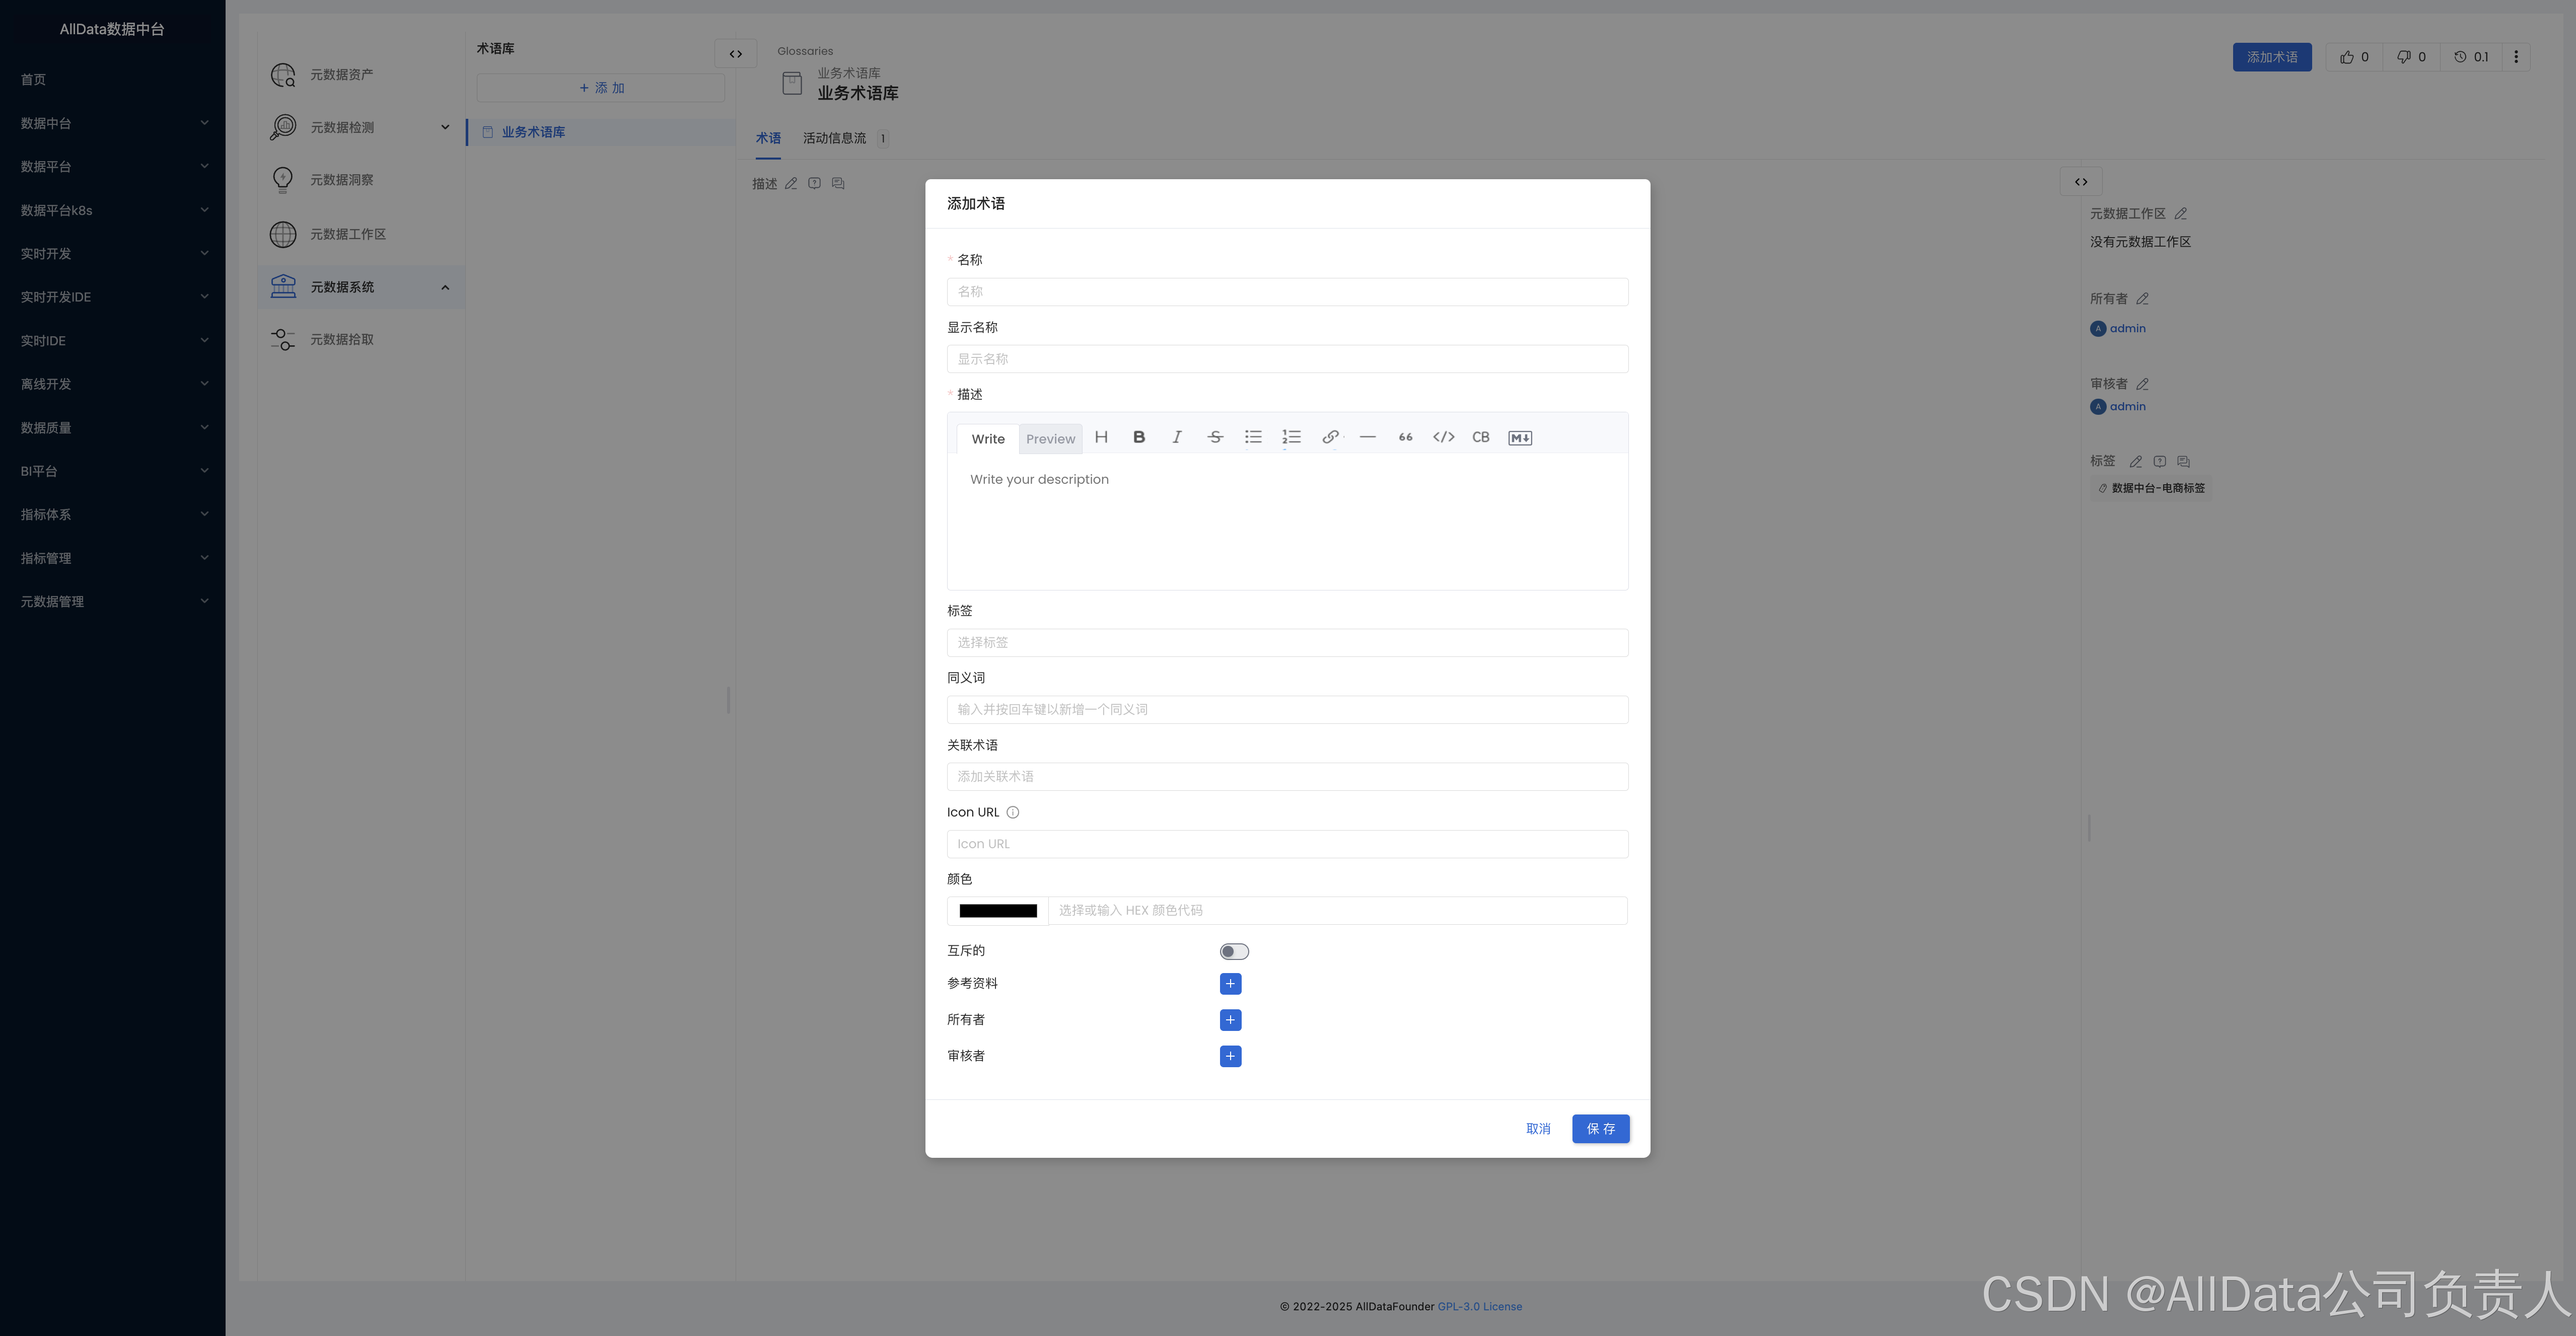Insert unordered bullet list
This screenshot has width=2576, height=1336.
pyautogui.click(x=1253, y=437)
